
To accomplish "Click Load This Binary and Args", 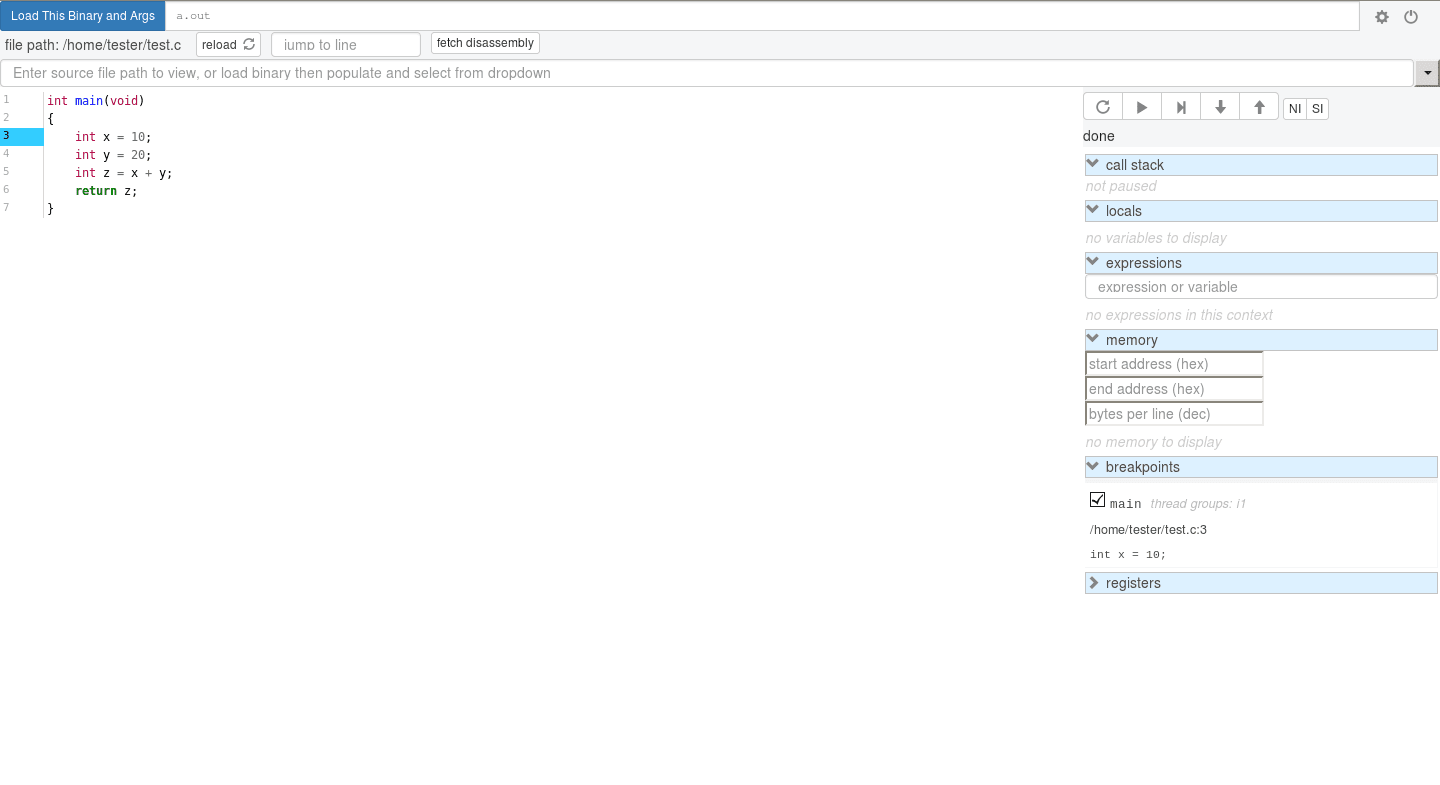I will coord(83,16).
